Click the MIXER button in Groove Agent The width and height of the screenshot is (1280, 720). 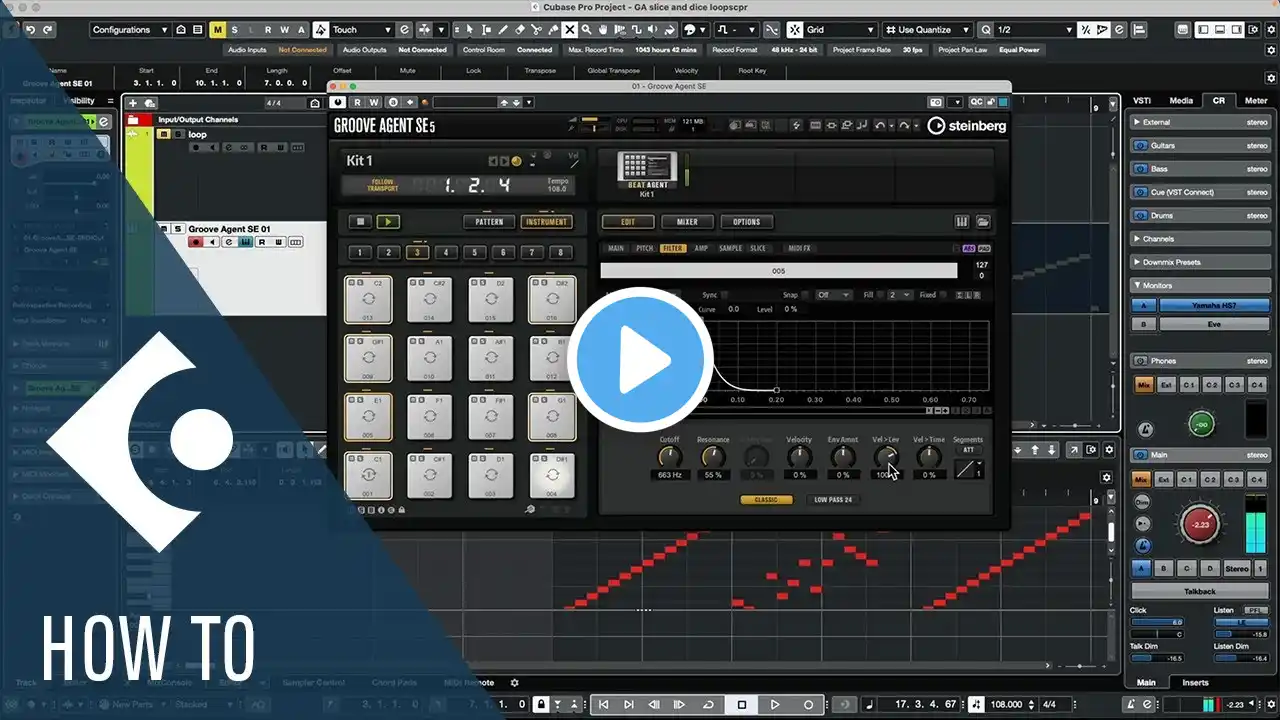point(687,222)
